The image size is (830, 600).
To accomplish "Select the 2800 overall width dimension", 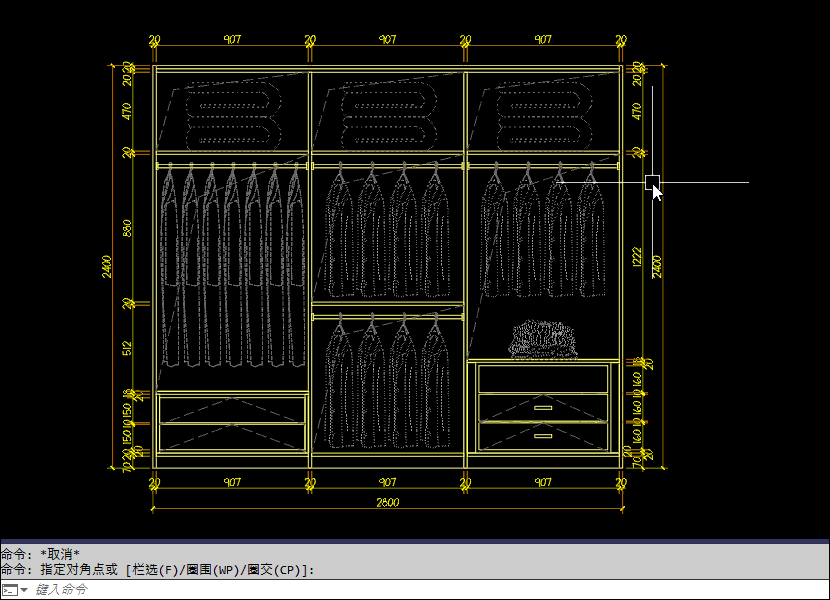I will [387, 502].
